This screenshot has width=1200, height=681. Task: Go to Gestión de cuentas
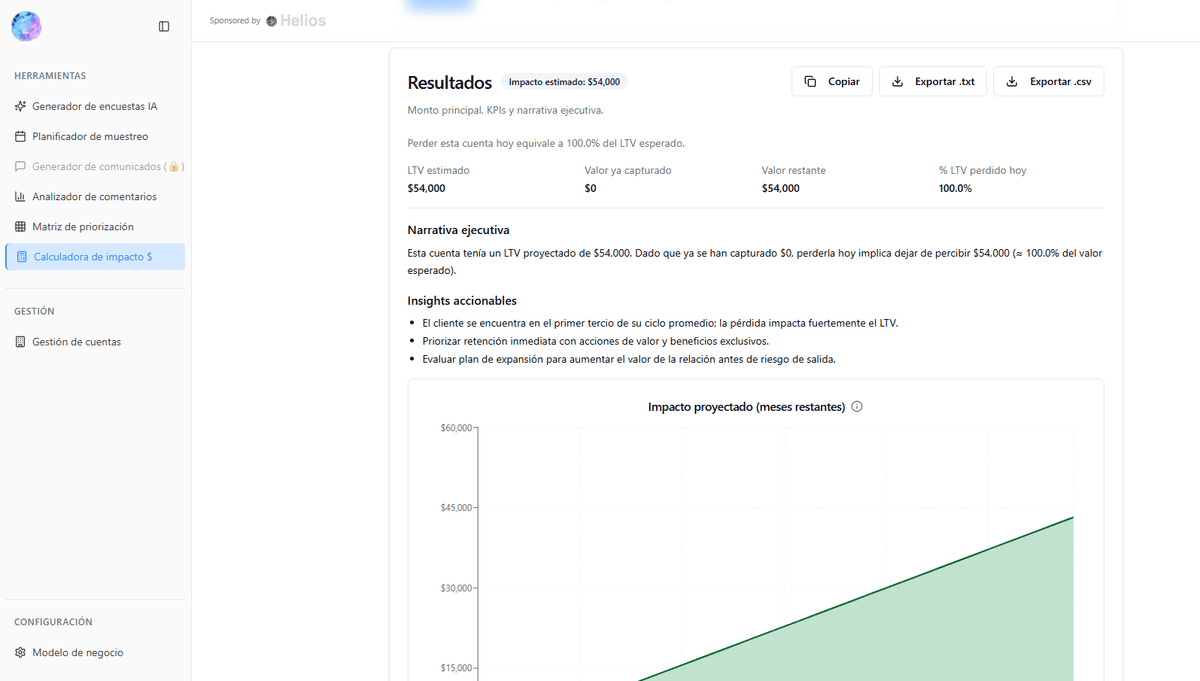click(76, 342)
